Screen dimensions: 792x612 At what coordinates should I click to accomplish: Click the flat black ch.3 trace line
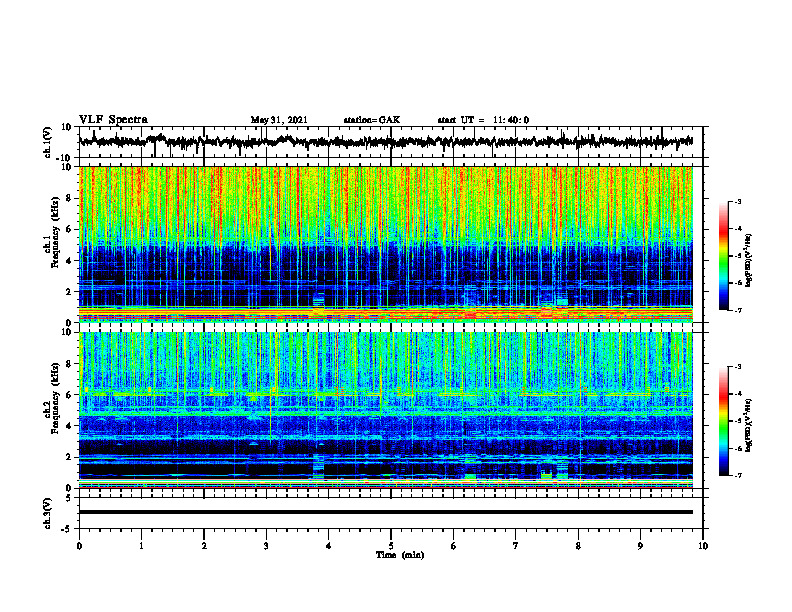(x=386, y=512)
